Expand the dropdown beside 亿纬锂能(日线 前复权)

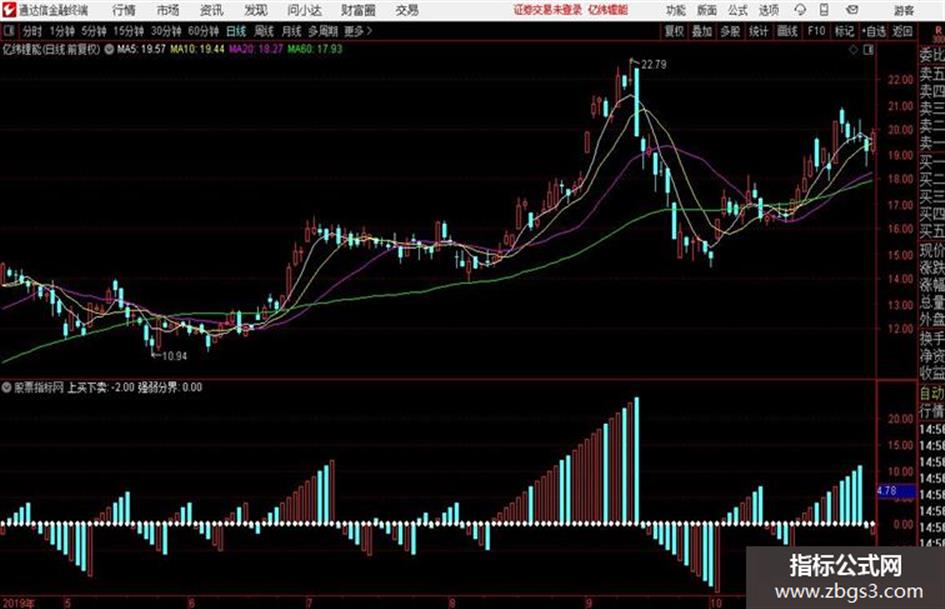[109, 49]
